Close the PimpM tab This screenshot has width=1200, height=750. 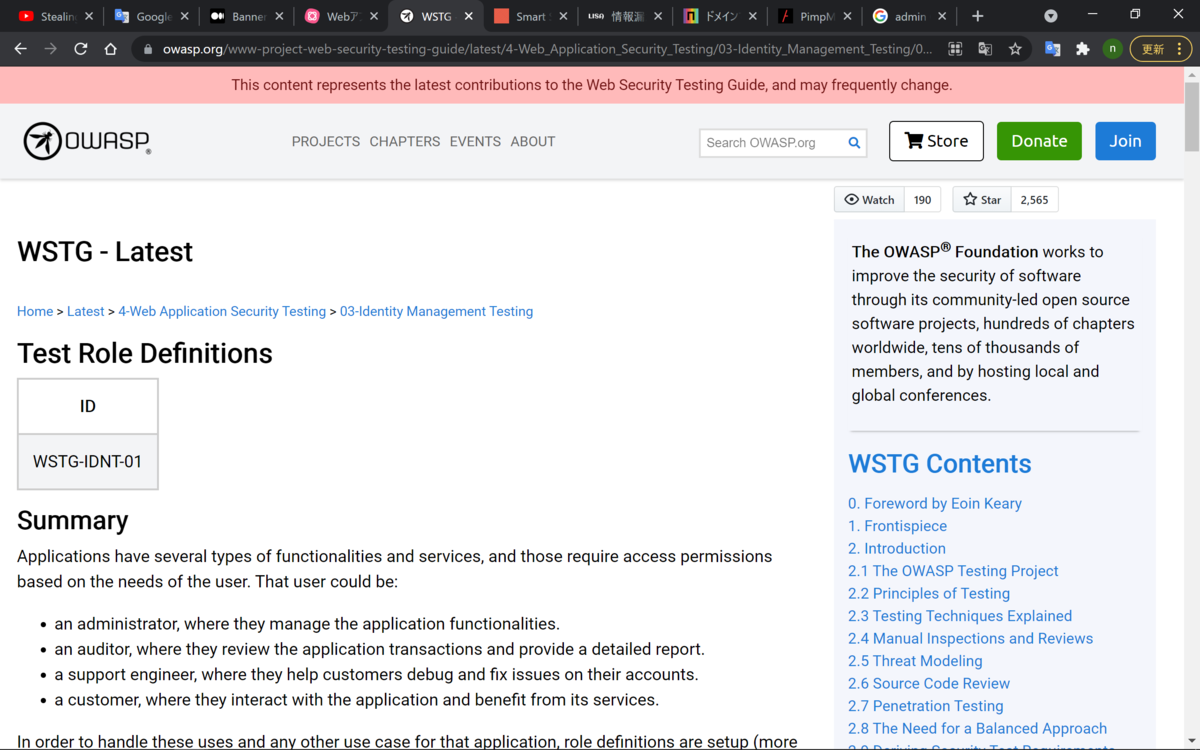[x=848, y=16]
